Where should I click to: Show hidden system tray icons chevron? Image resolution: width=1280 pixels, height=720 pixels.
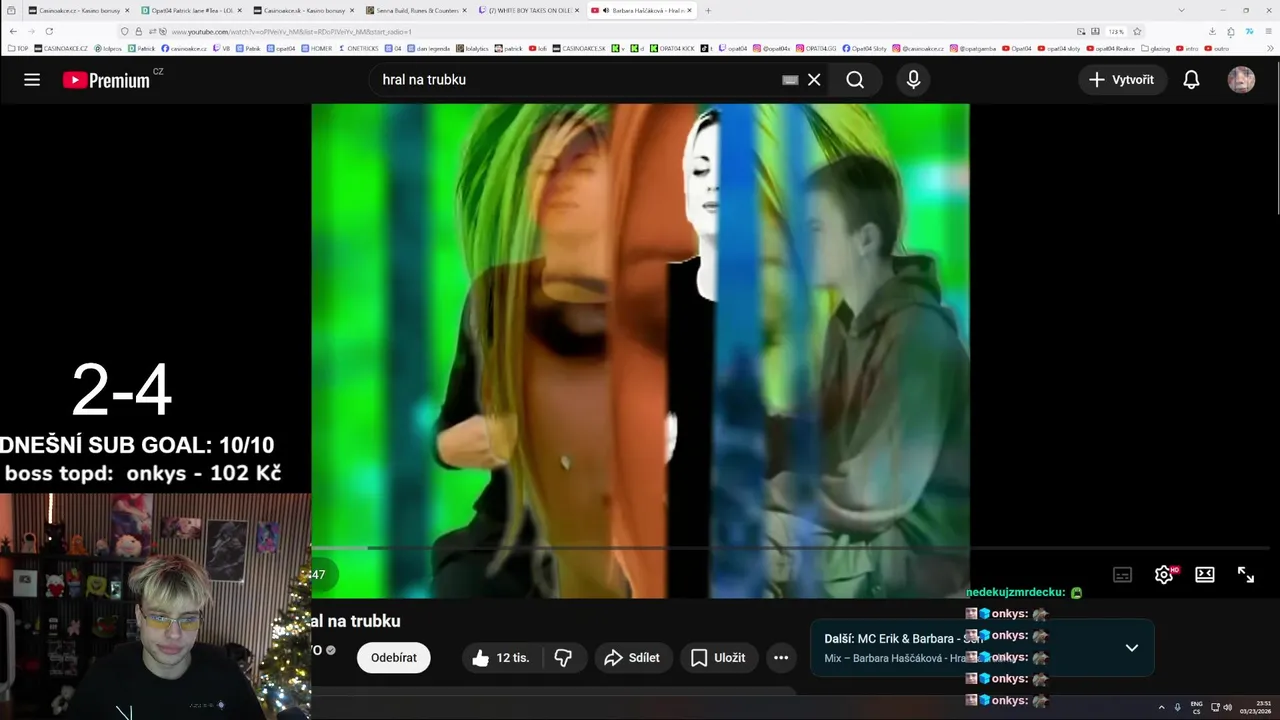click(x=1161, y=707)
